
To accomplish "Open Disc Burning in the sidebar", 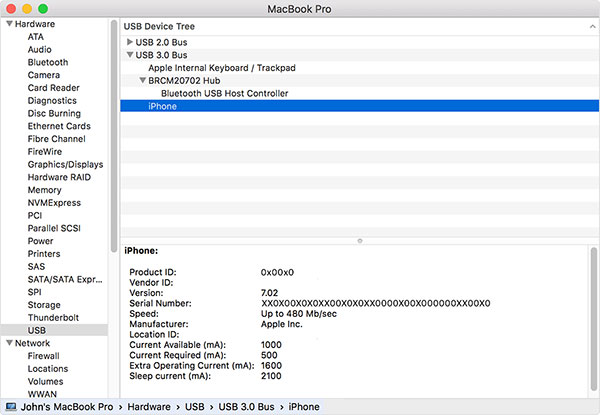I will [54, 113].
